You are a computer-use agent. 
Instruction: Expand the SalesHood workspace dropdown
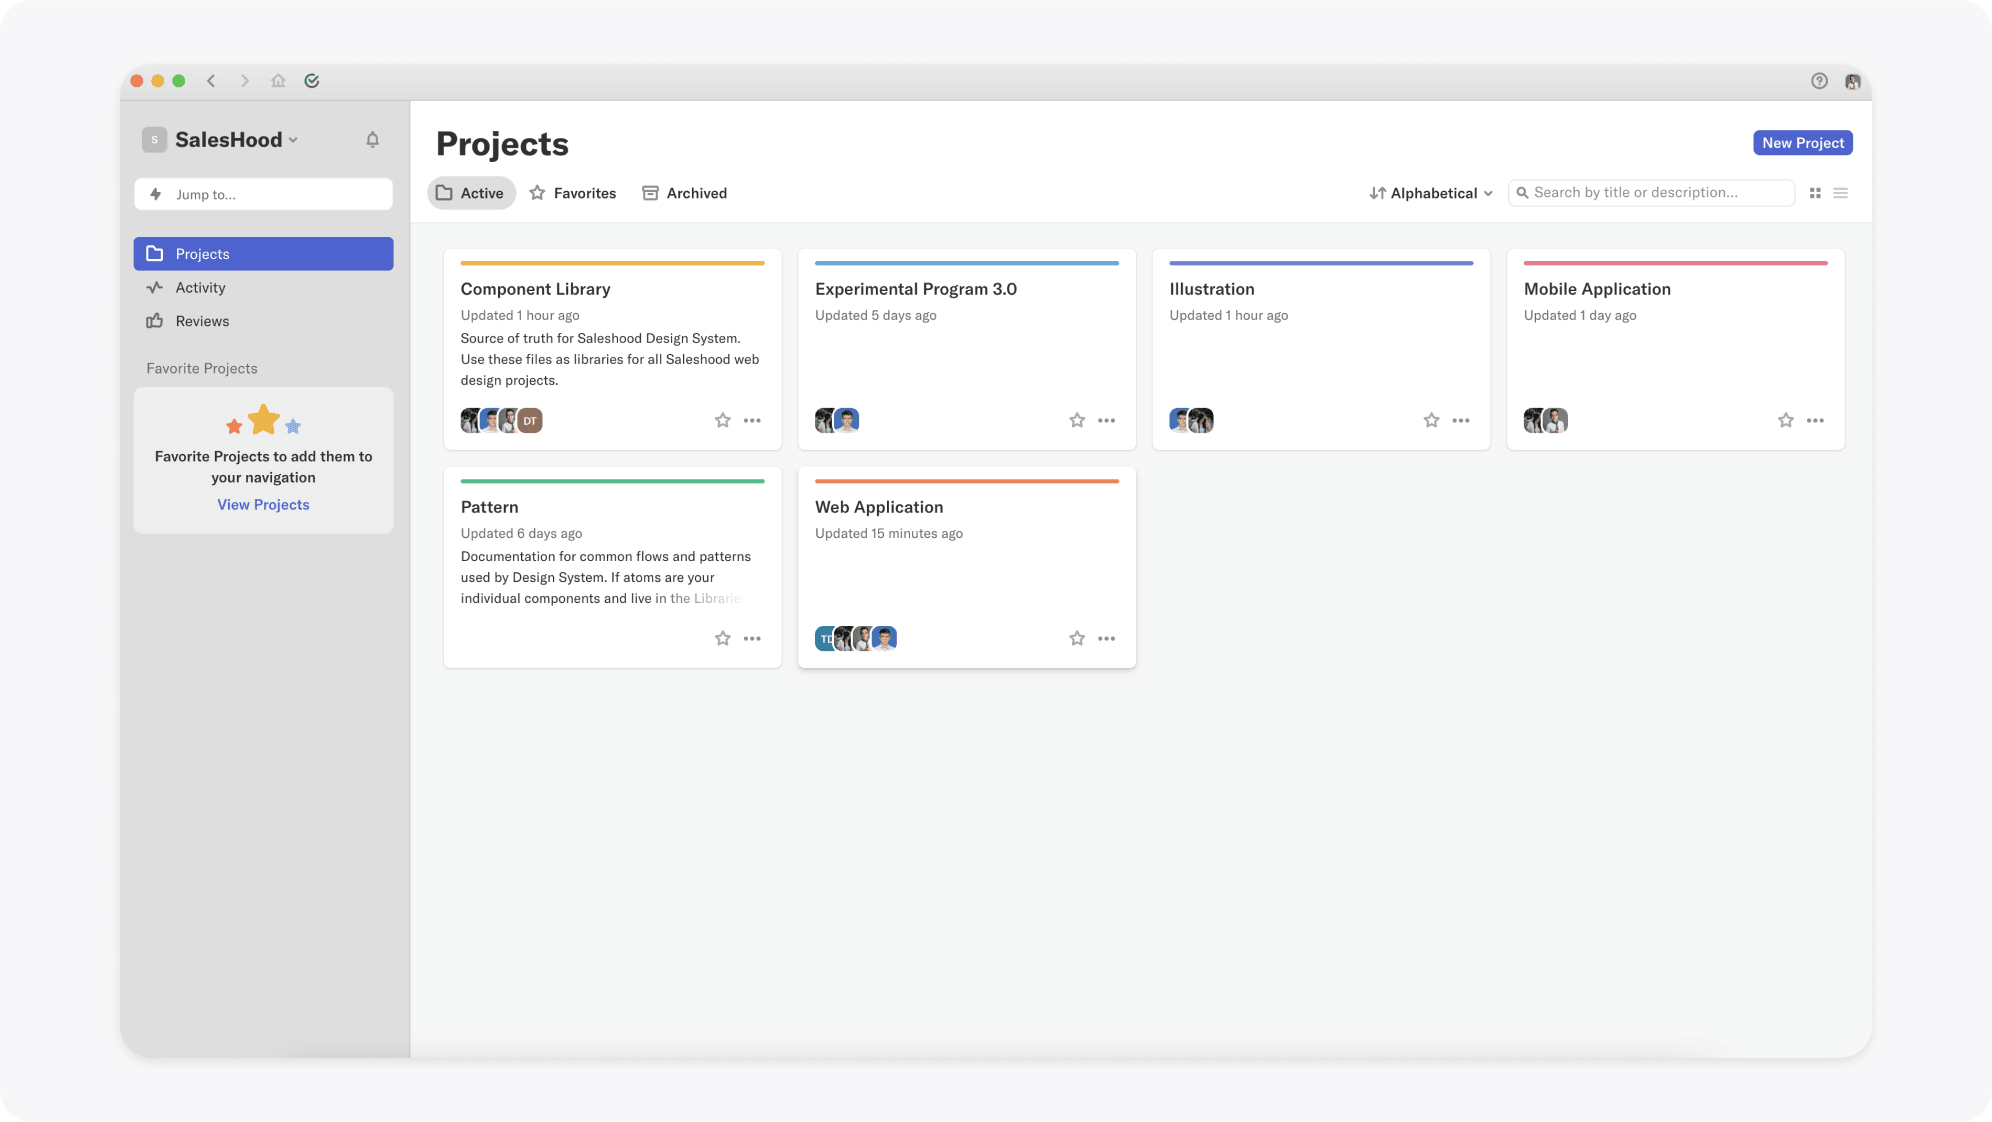[293, 141]
